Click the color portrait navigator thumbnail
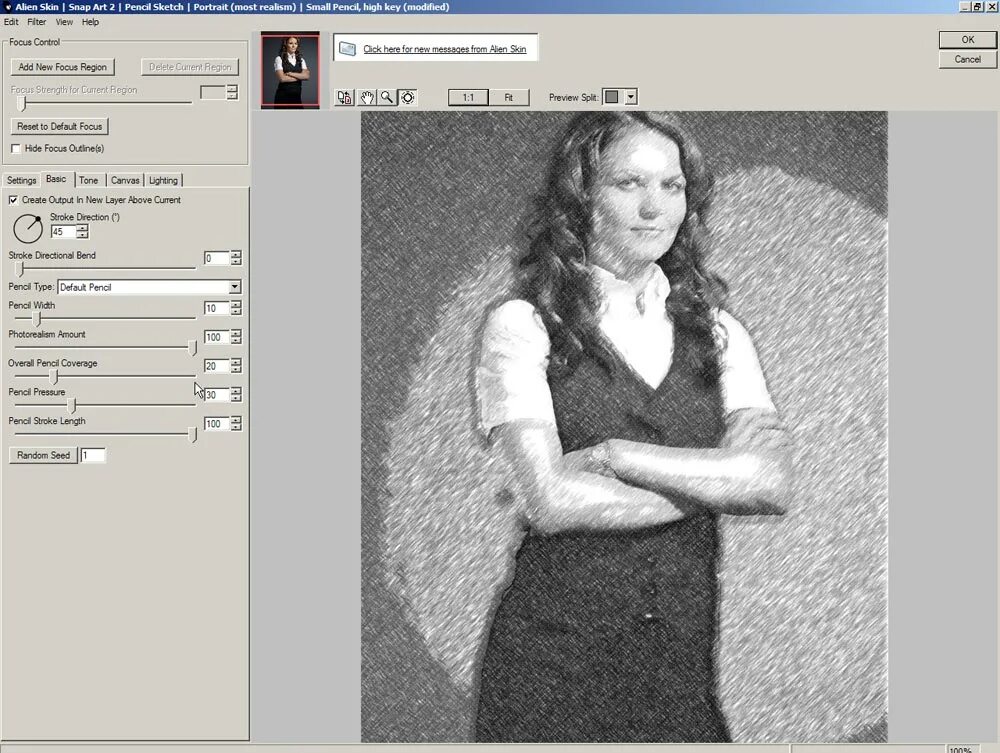The image size is (1000, 753). (290, 71)
